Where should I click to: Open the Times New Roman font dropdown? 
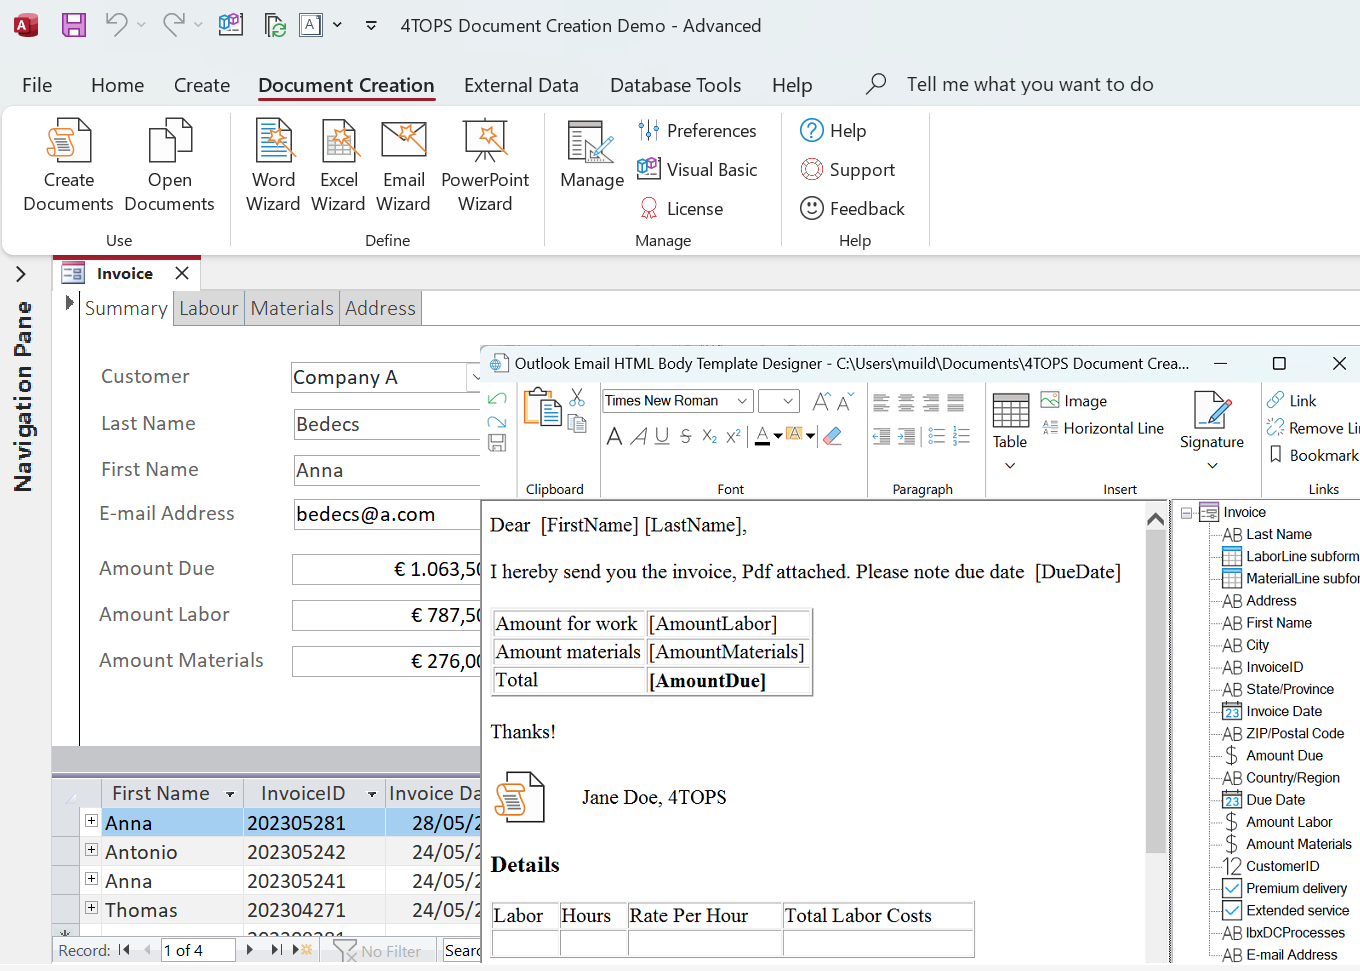click(742, 401)
